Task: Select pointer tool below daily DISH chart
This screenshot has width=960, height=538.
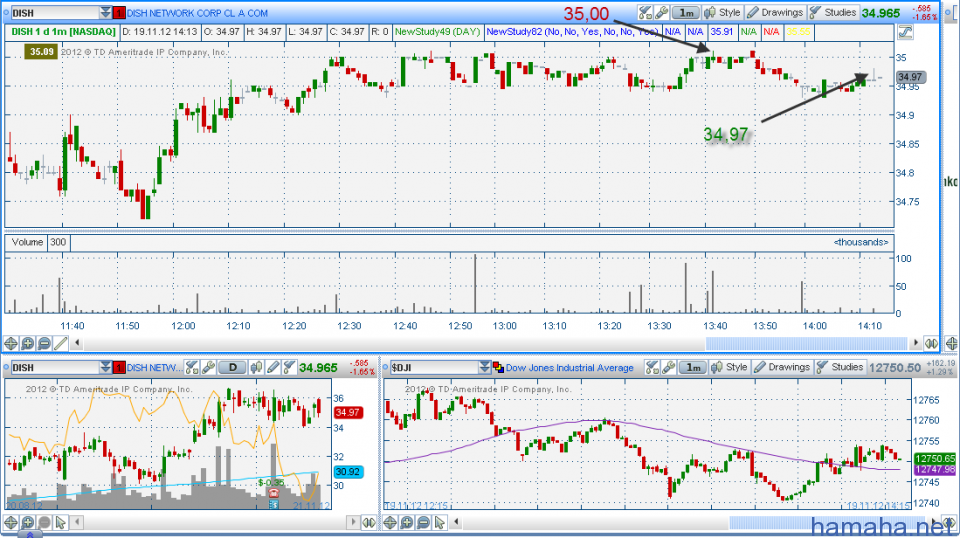Action: pos(61,522)
